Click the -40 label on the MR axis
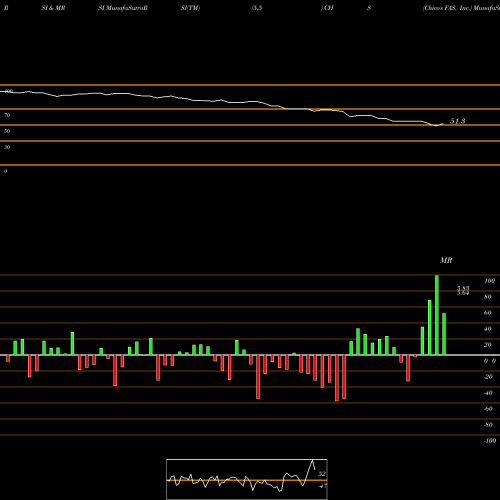Screen dimensions: 500x500 (x=488, y=393)
